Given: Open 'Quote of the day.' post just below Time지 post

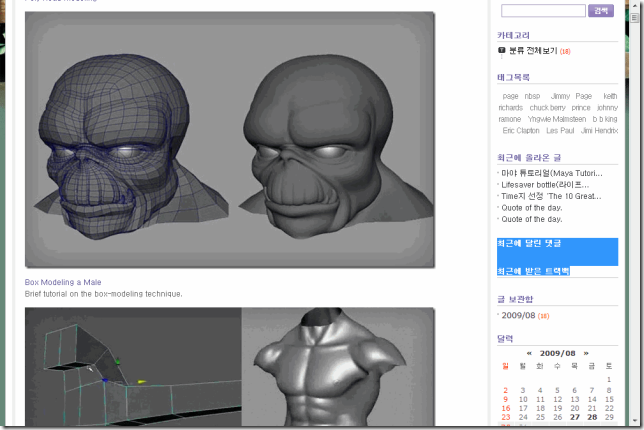Looking at the screenshot, I should tap(531, 208).
